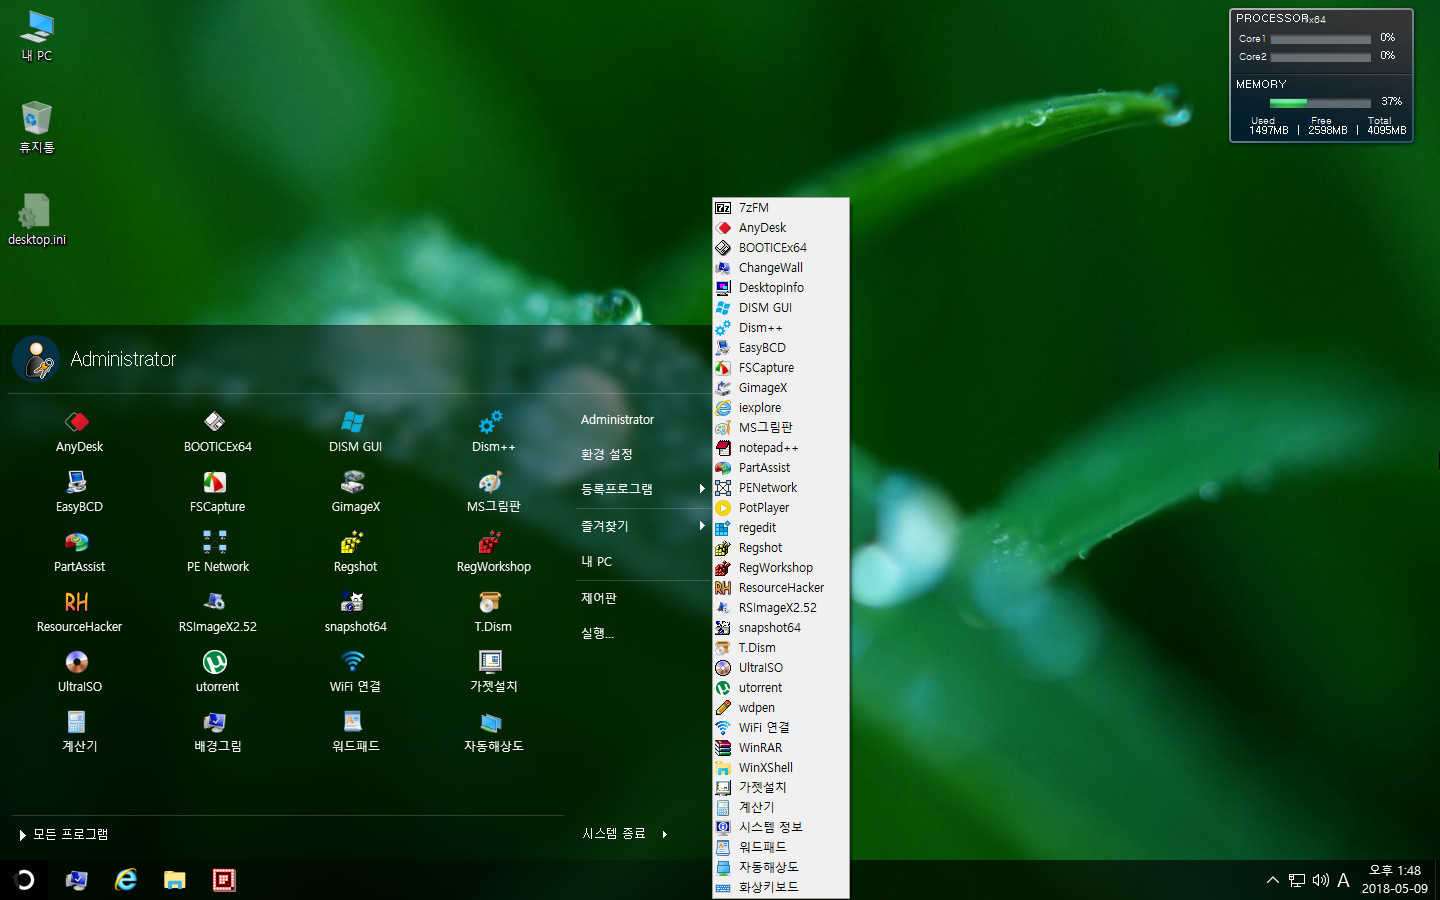
Task: Open 배경그림 wallpaper start menu tile
Action: [x=217, y=732]
